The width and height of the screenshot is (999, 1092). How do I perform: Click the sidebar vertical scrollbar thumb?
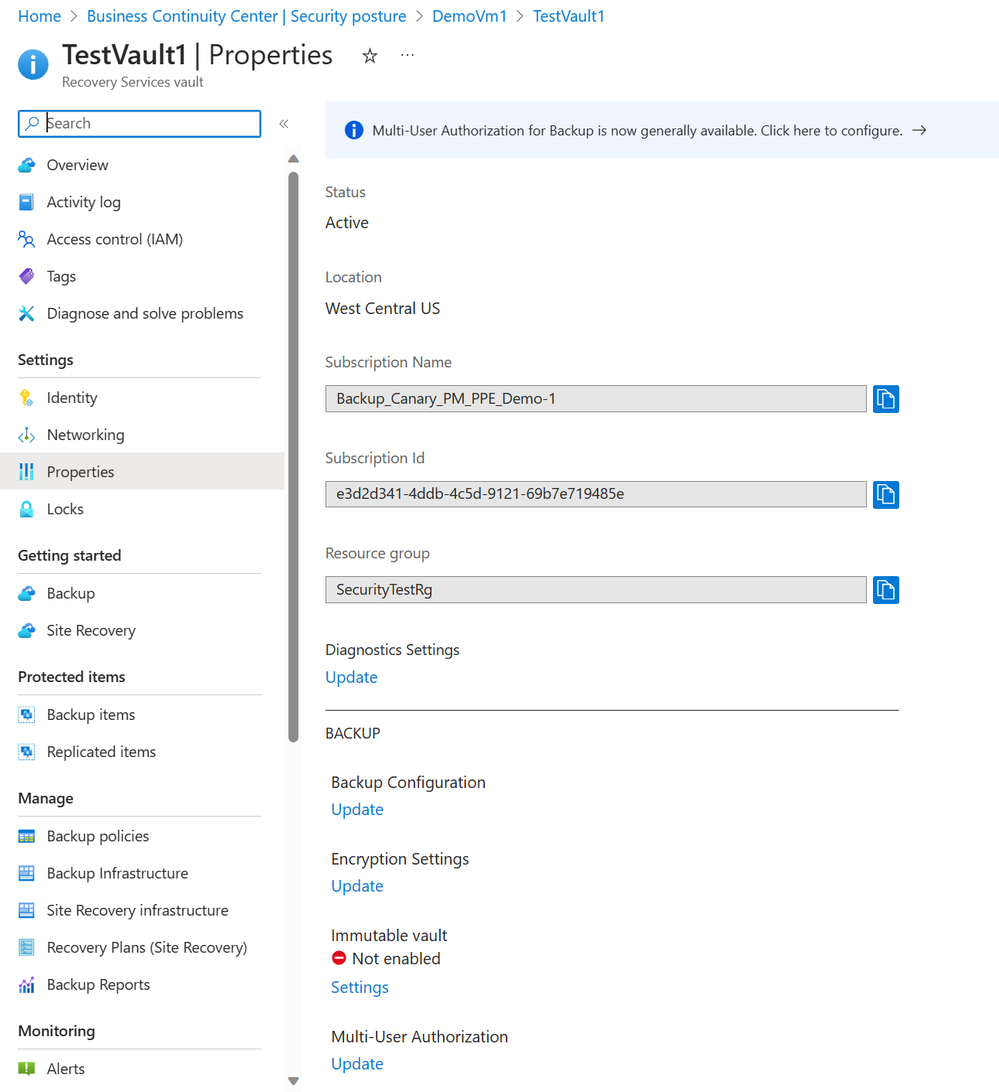293,457
